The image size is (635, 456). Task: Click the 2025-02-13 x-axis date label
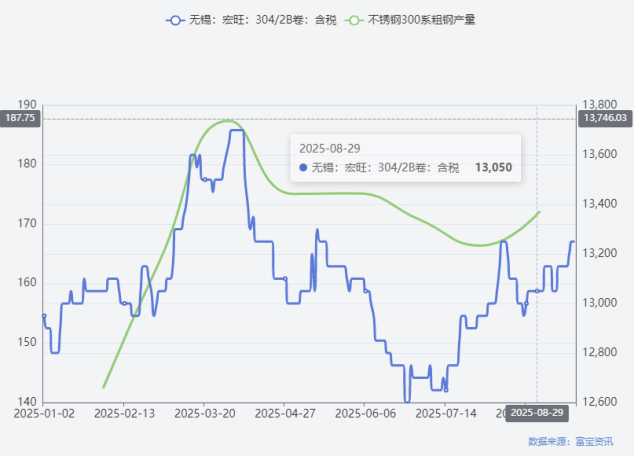(124, 413)
